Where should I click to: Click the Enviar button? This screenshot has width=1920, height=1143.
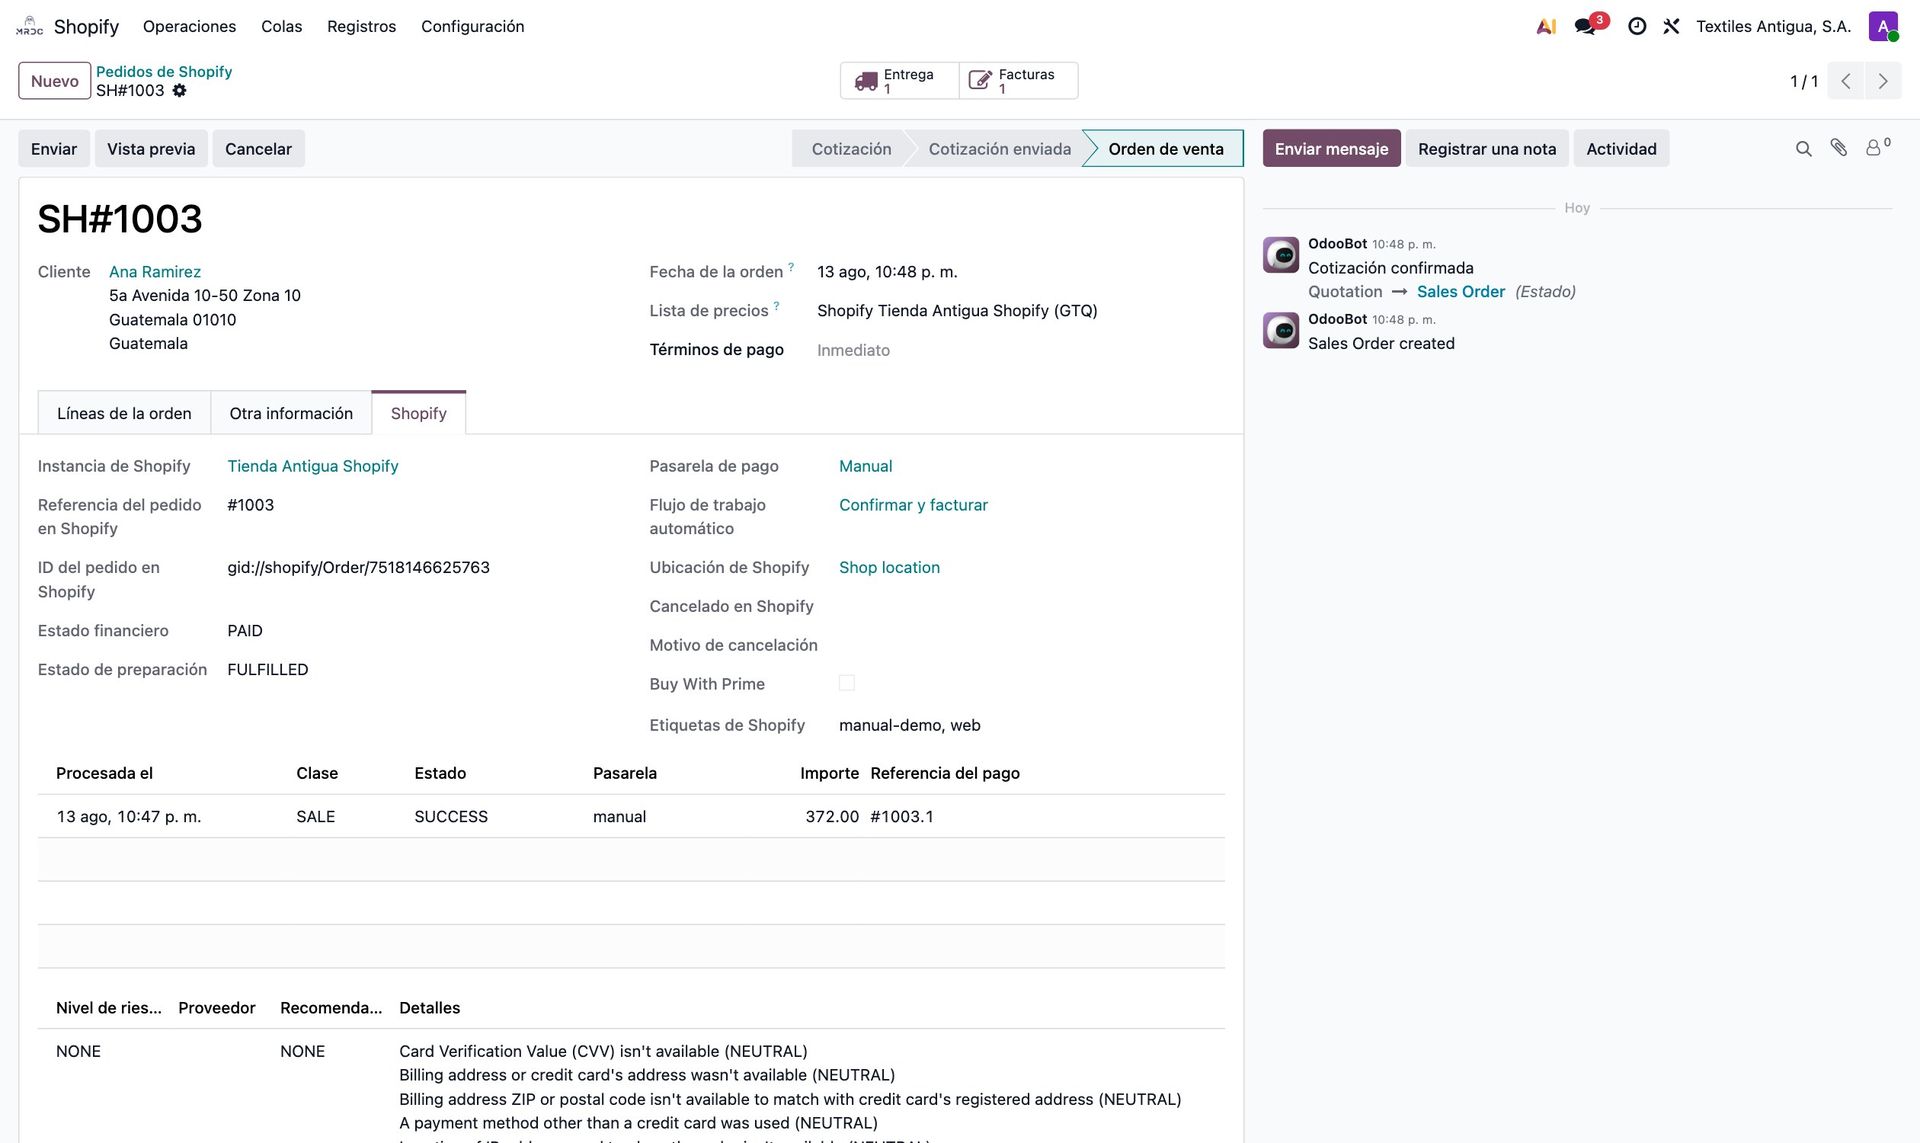tap(54, 149)
